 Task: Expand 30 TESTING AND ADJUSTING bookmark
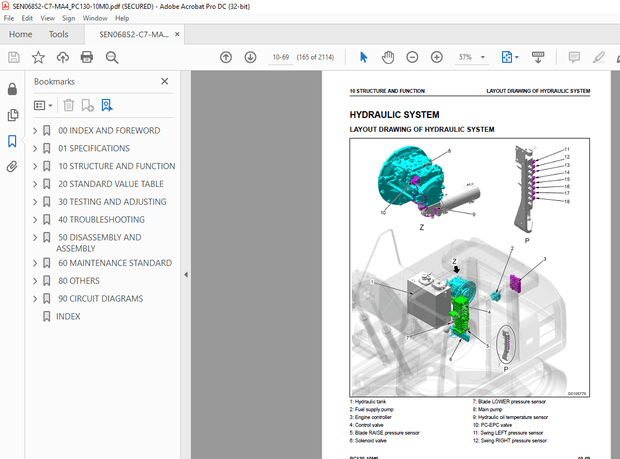click(35, 202)
